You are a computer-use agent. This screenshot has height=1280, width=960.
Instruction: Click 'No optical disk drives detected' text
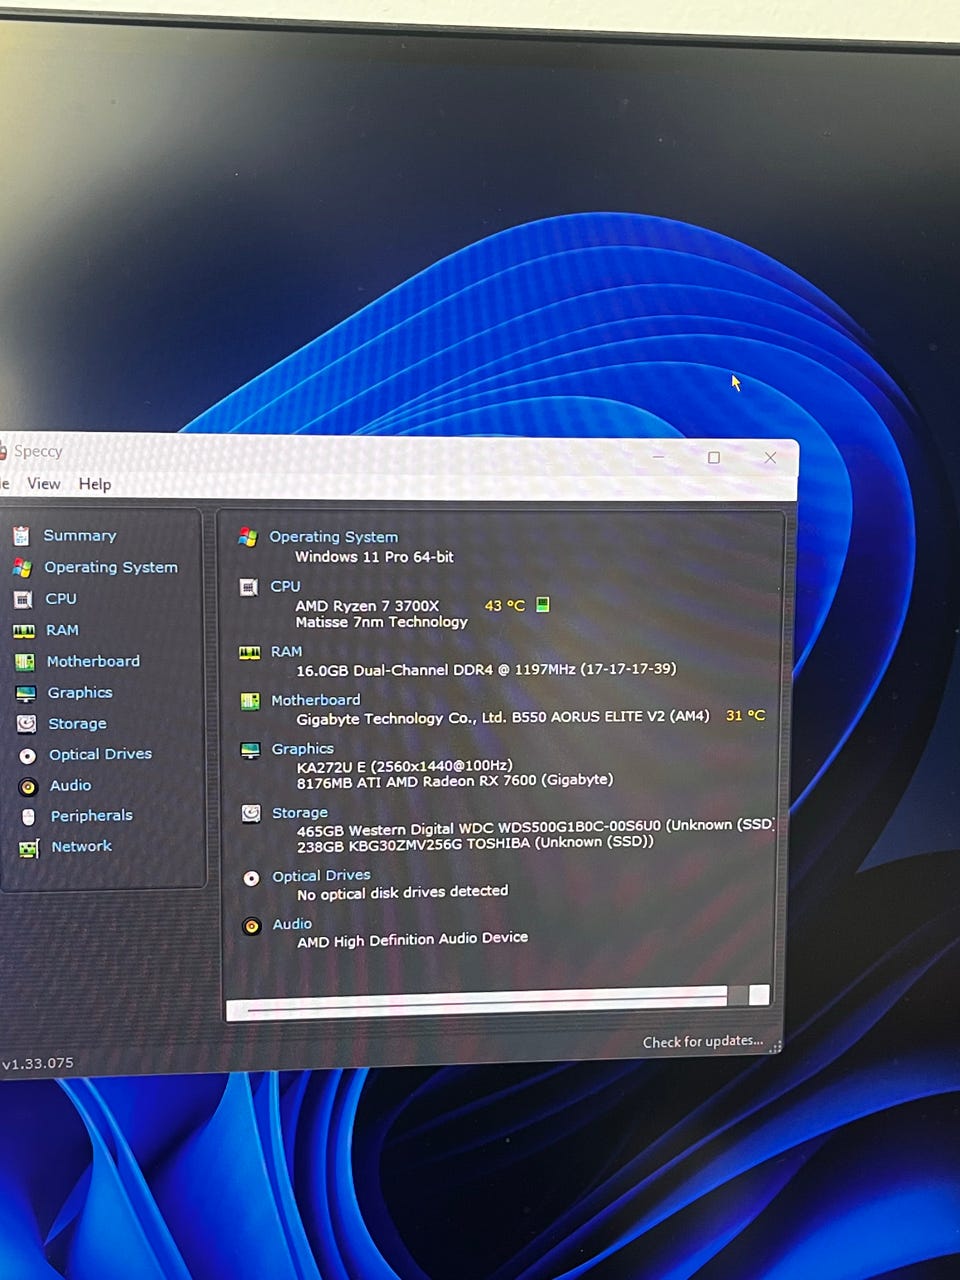tap(402, 892)
